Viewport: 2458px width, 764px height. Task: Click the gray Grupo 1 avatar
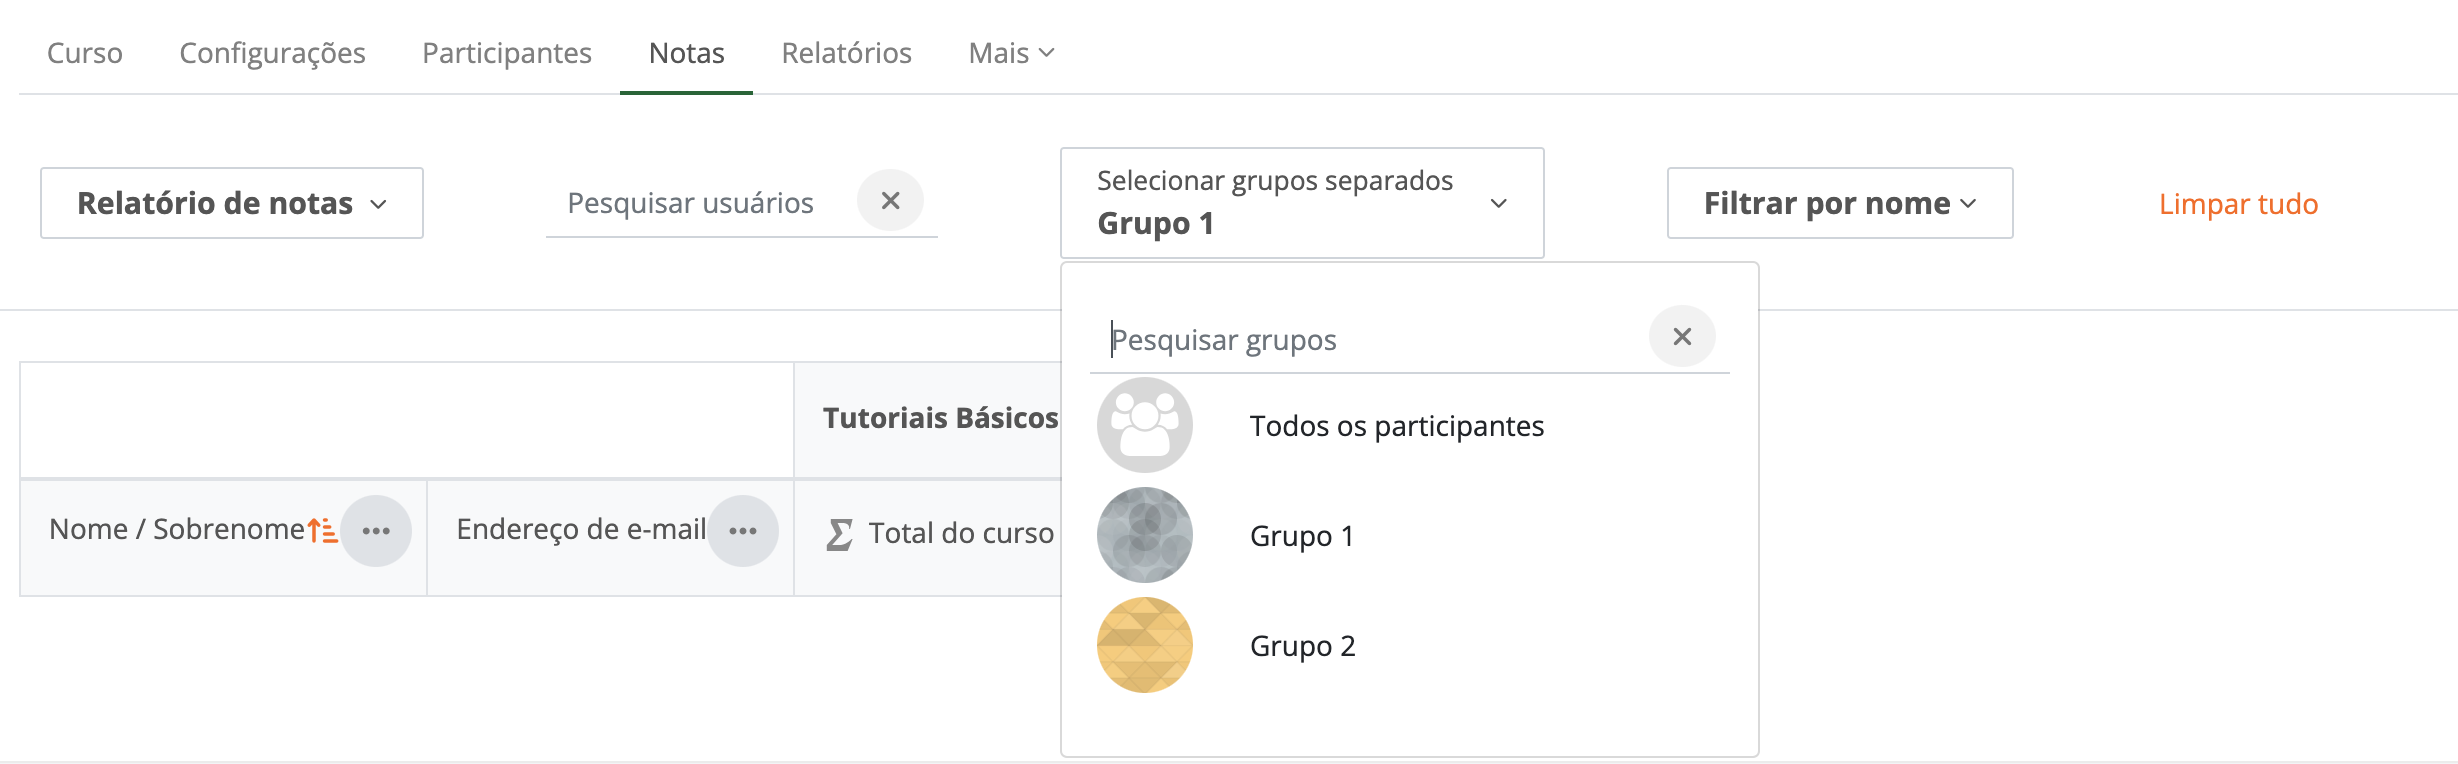(1145, 535)
